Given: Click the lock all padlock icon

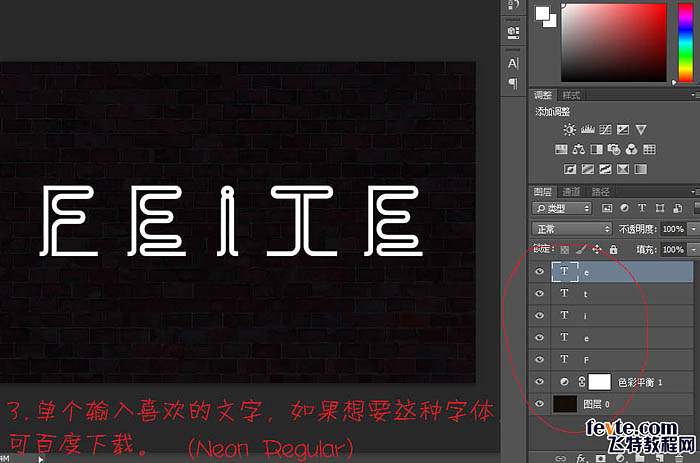Looking at the screenshot, I should pyautogui.click(x=613, y=248).
